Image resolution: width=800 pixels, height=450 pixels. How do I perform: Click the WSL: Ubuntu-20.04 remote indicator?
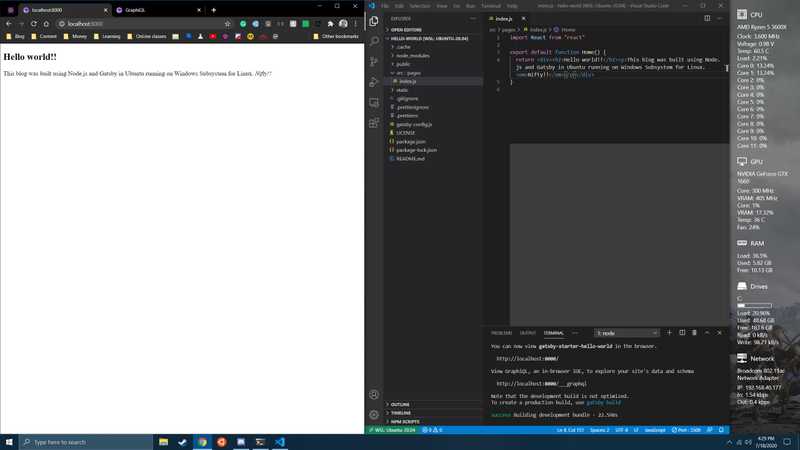click(391, 430)
